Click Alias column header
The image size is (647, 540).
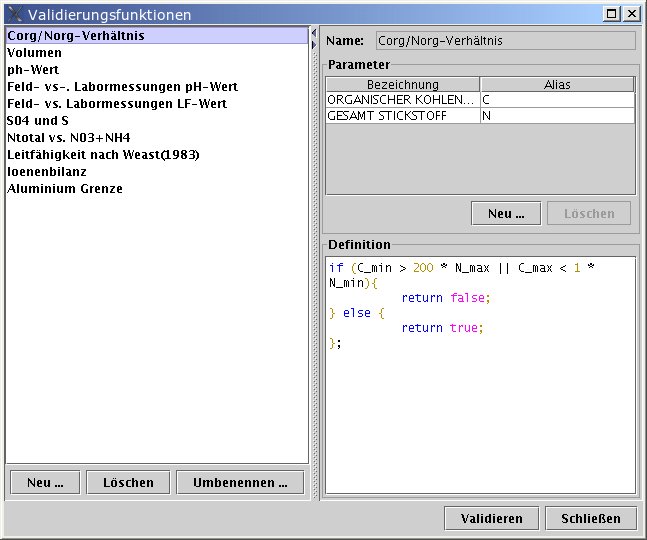click(557, 85)
